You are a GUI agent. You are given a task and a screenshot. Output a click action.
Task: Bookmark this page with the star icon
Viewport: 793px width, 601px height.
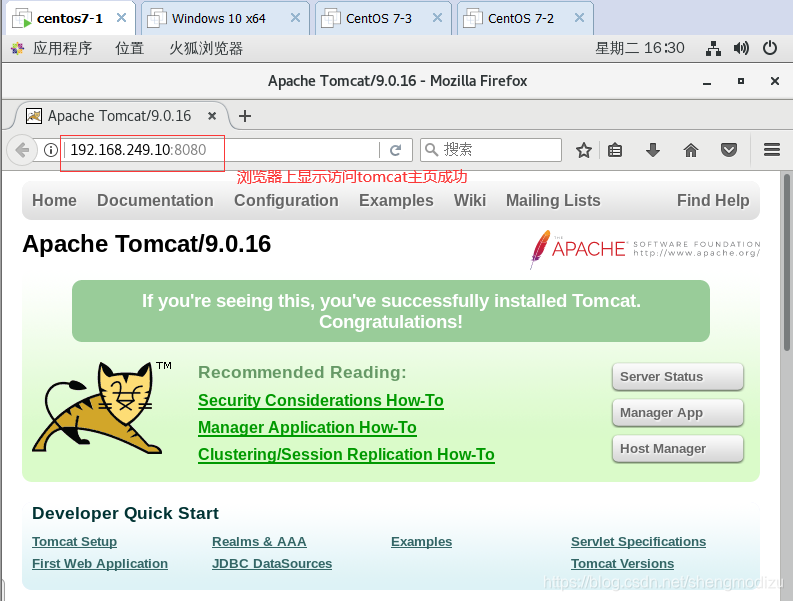tap(584, 150)
